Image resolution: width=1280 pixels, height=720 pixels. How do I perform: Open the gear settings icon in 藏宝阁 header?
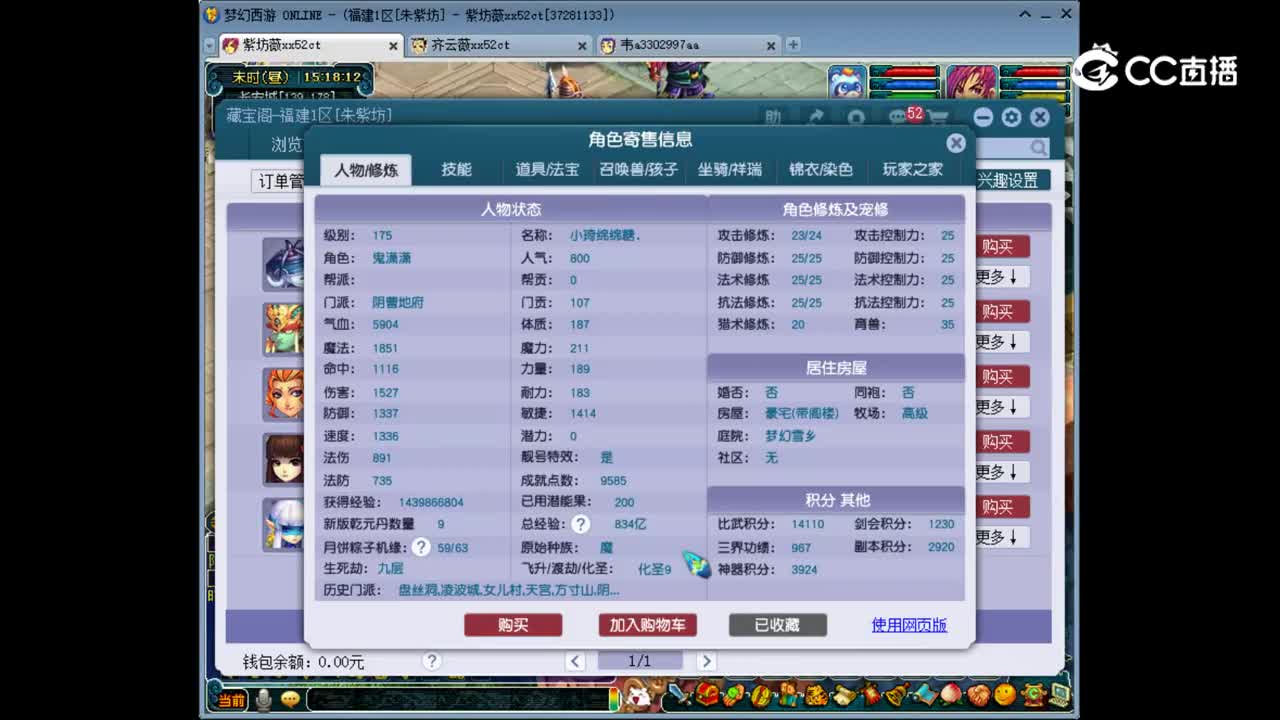coord(1011,118)
